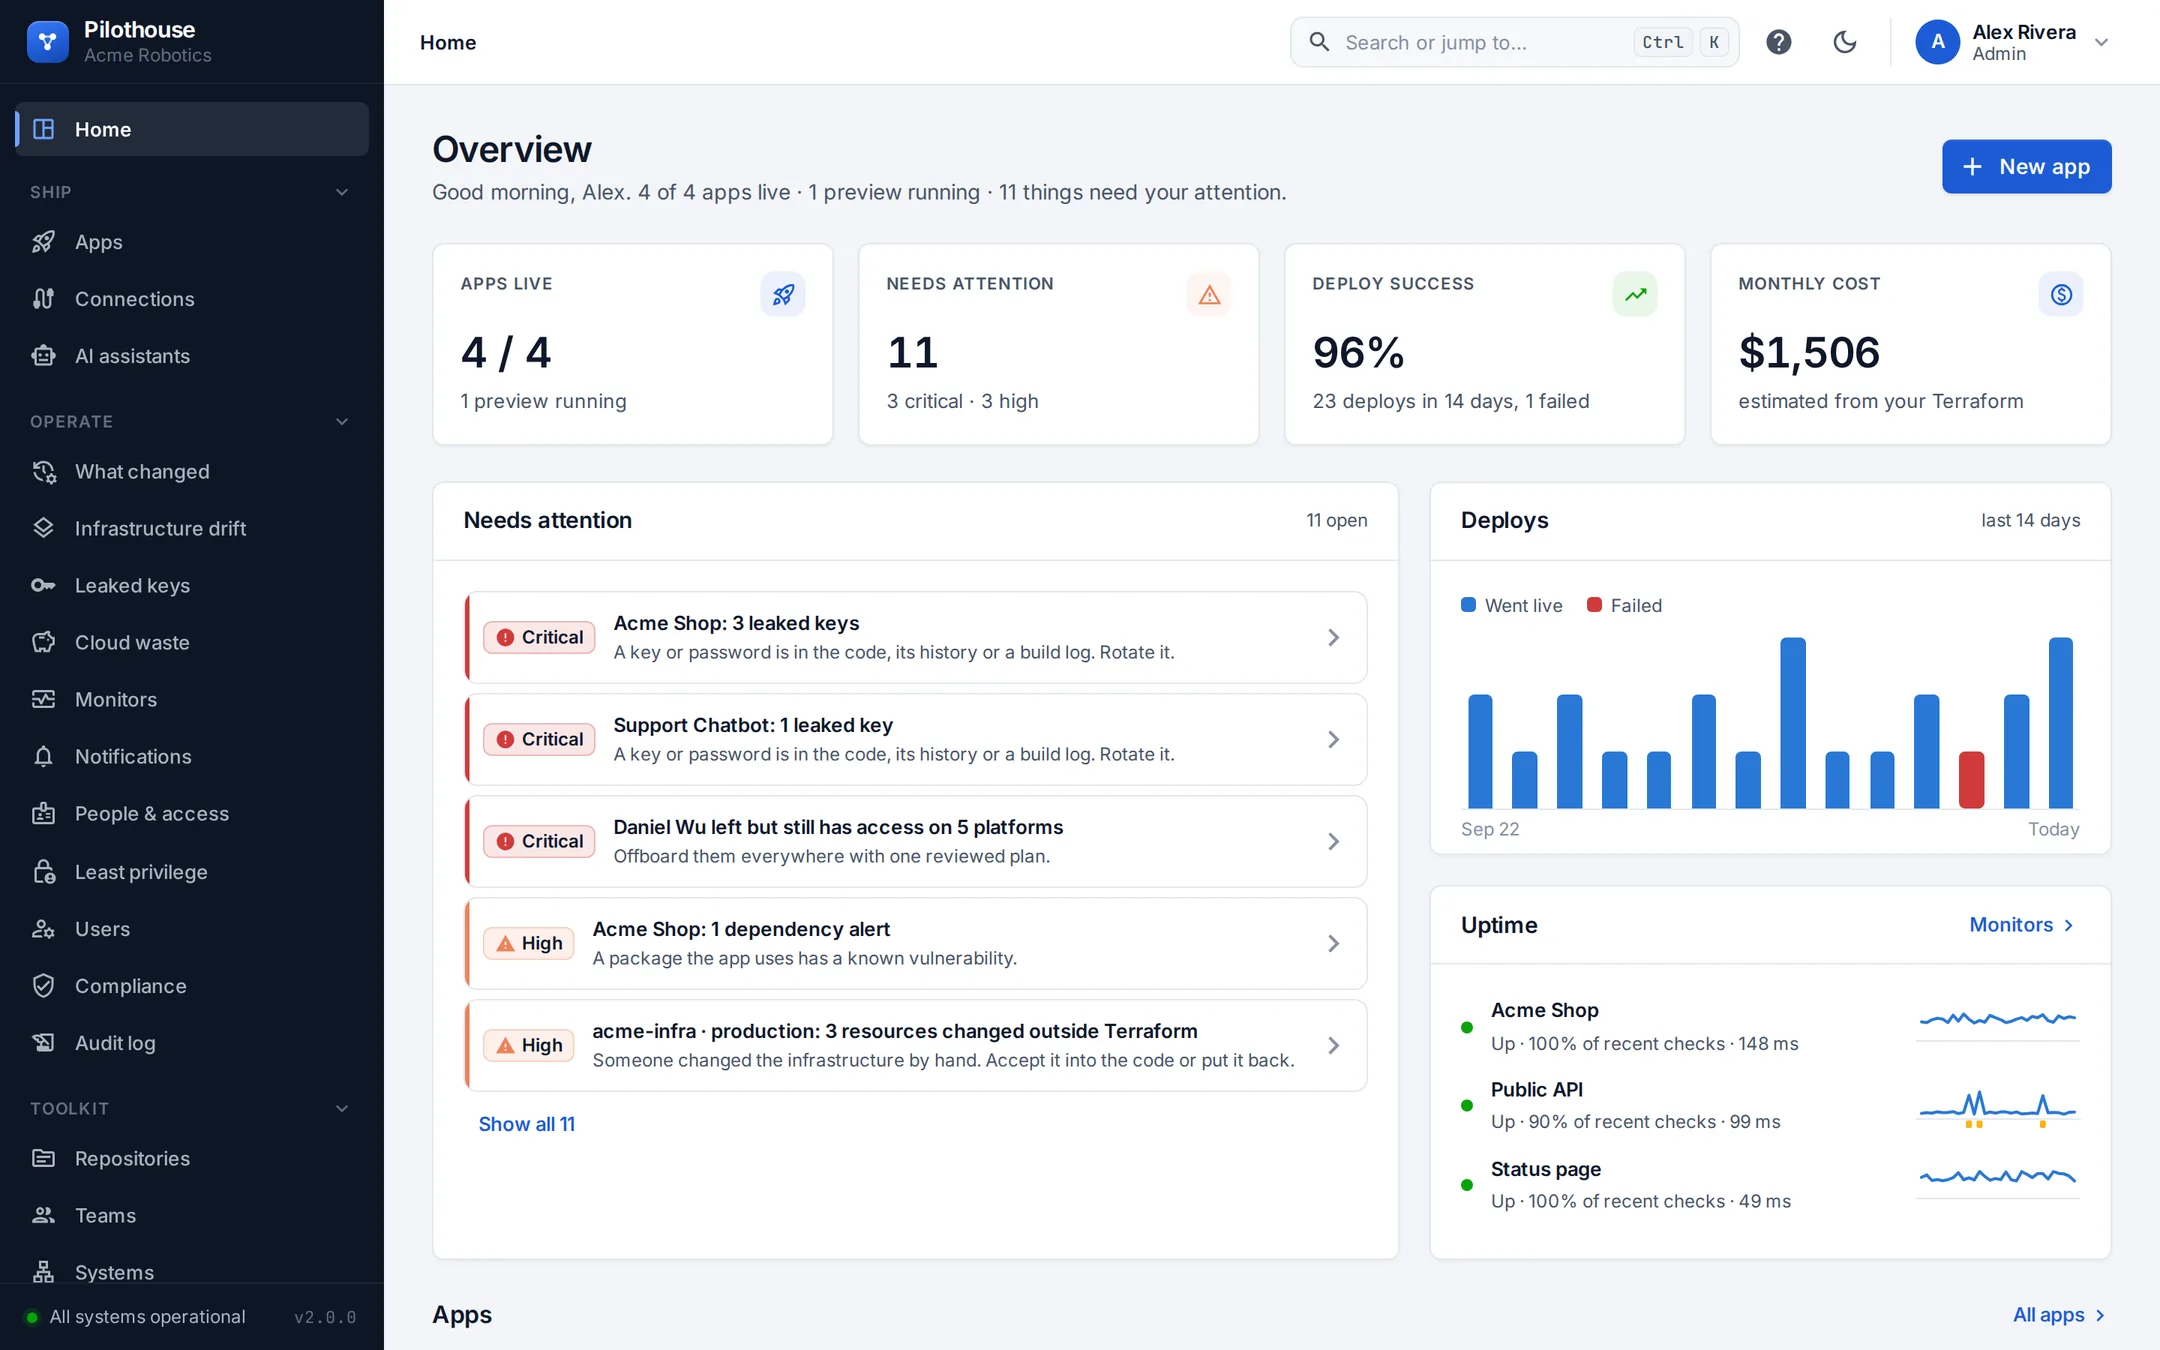Click the dollar icon on Monthly Cost card
Viewport: 2160px width, 1350px height.
pos(2061,295)
